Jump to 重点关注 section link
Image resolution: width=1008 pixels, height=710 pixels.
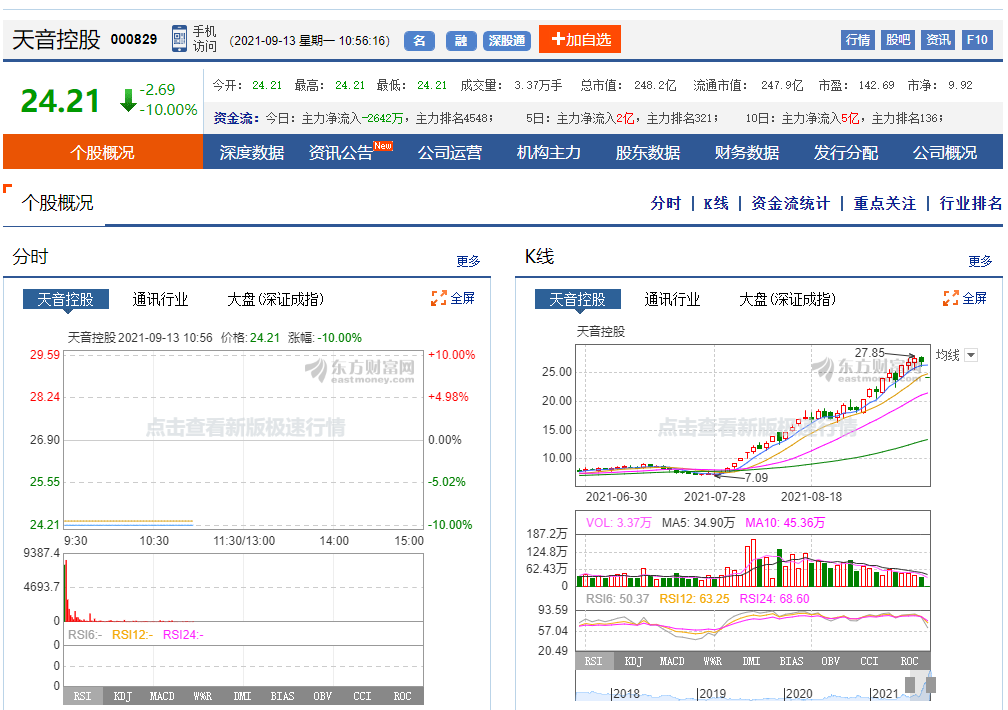tap(885, 203)
